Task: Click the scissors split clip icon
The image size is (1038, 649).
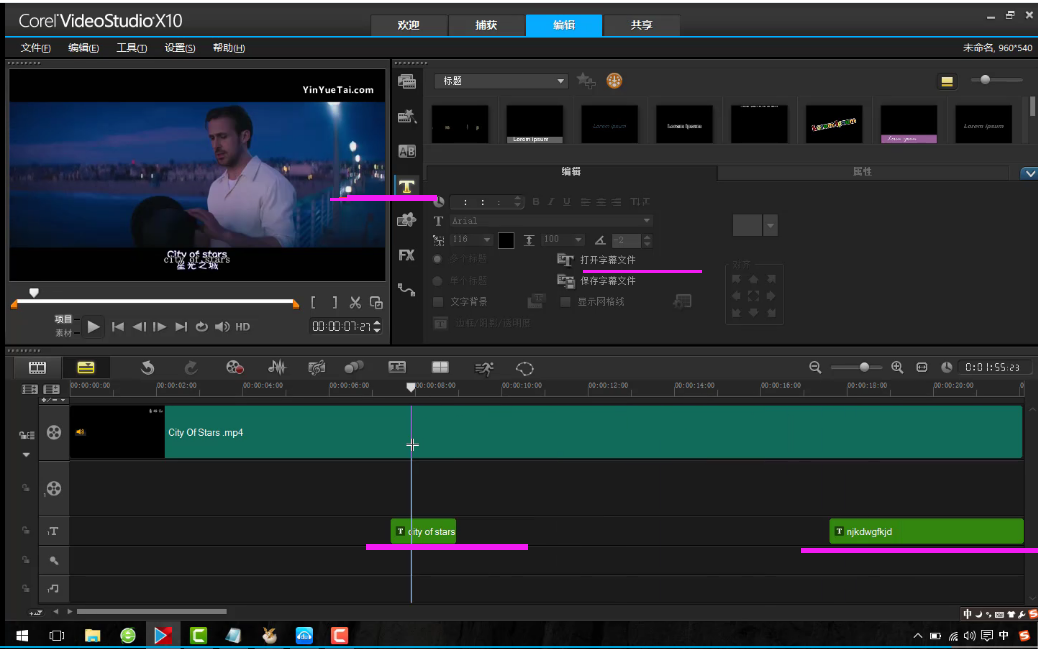Action: pyautogui.click(x=355, y=302)
